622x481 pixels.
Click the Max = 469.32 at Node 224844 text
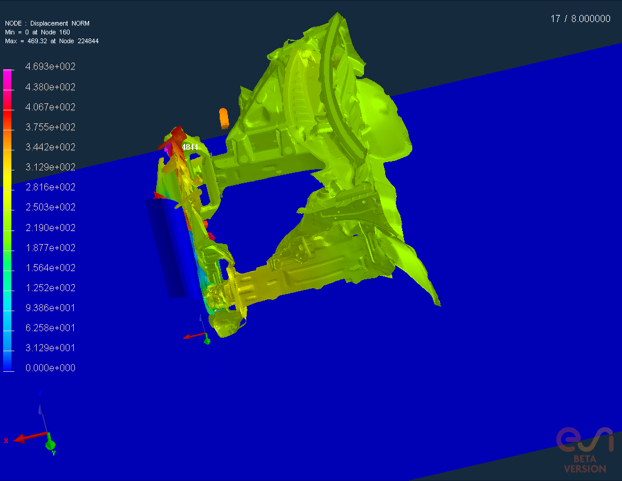pyautogui.click(x=52, y=41)
